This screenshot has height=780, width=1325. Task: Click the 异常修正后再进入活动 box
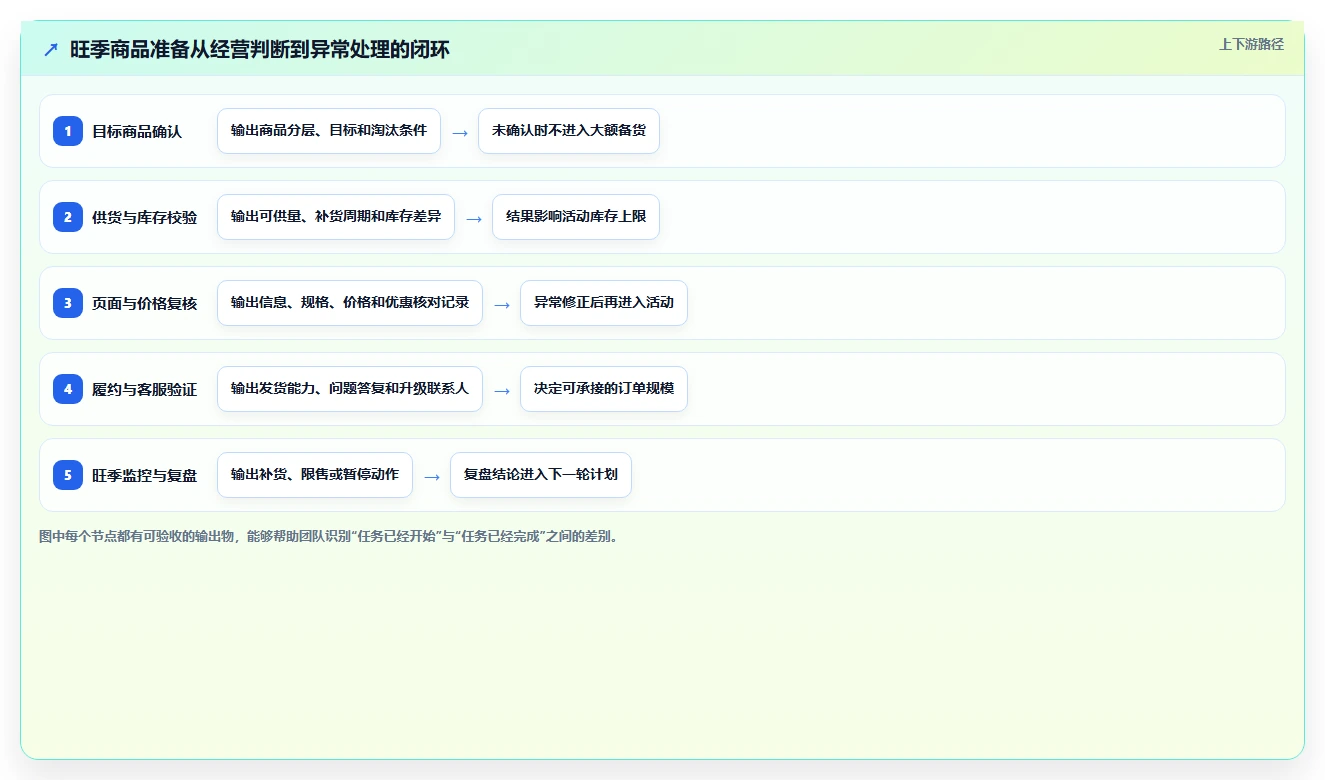[x=604, y=303]
